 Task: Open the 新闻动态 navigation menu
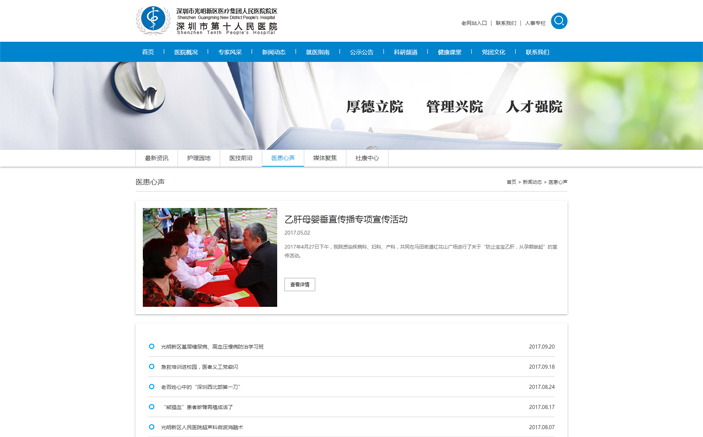[x=274, y=52]
